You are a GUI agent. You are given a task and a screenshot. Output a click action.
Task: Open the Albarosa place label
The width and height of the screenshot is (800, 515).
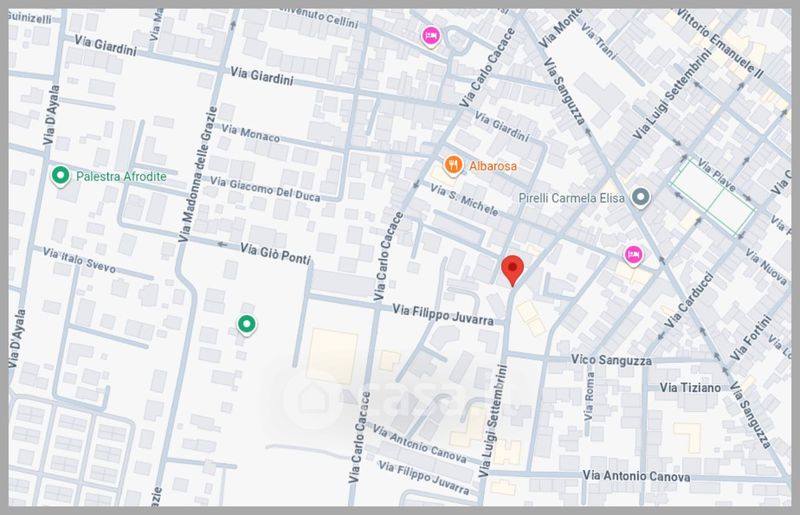pyautogui.click(x=493, y=165)
